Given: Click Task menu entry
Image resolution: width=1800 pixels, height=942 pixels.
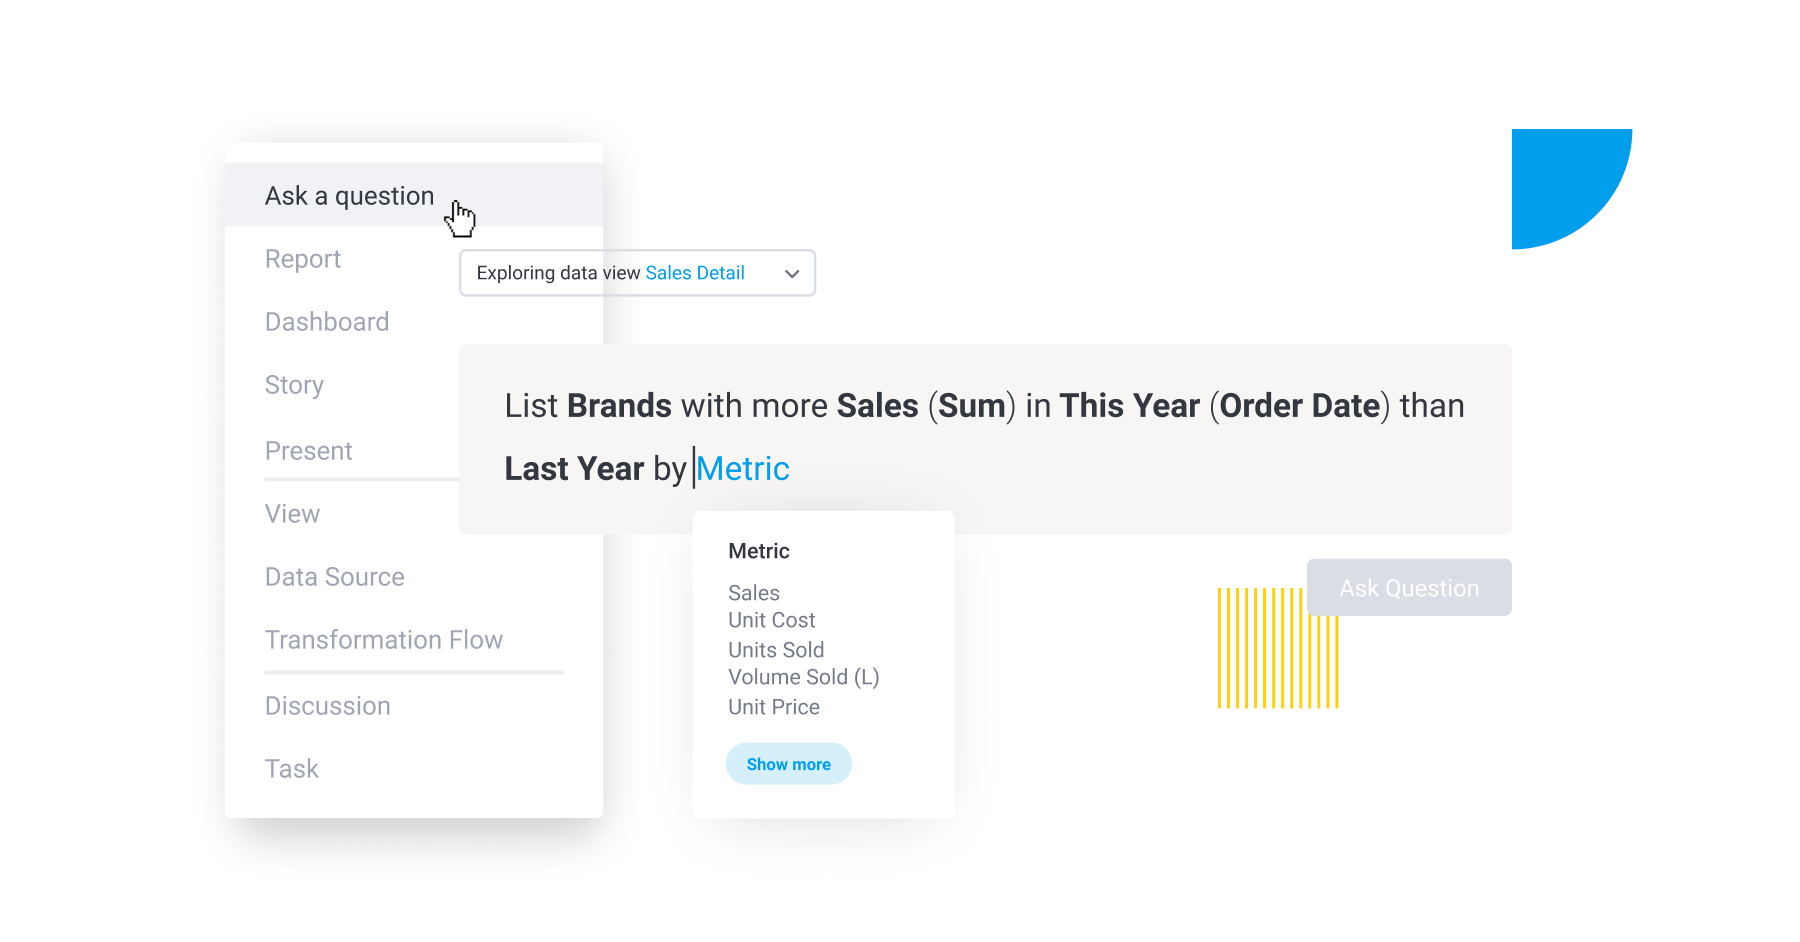Looking at the screenshot, I should pyautogui.click(x=291, y=769).
